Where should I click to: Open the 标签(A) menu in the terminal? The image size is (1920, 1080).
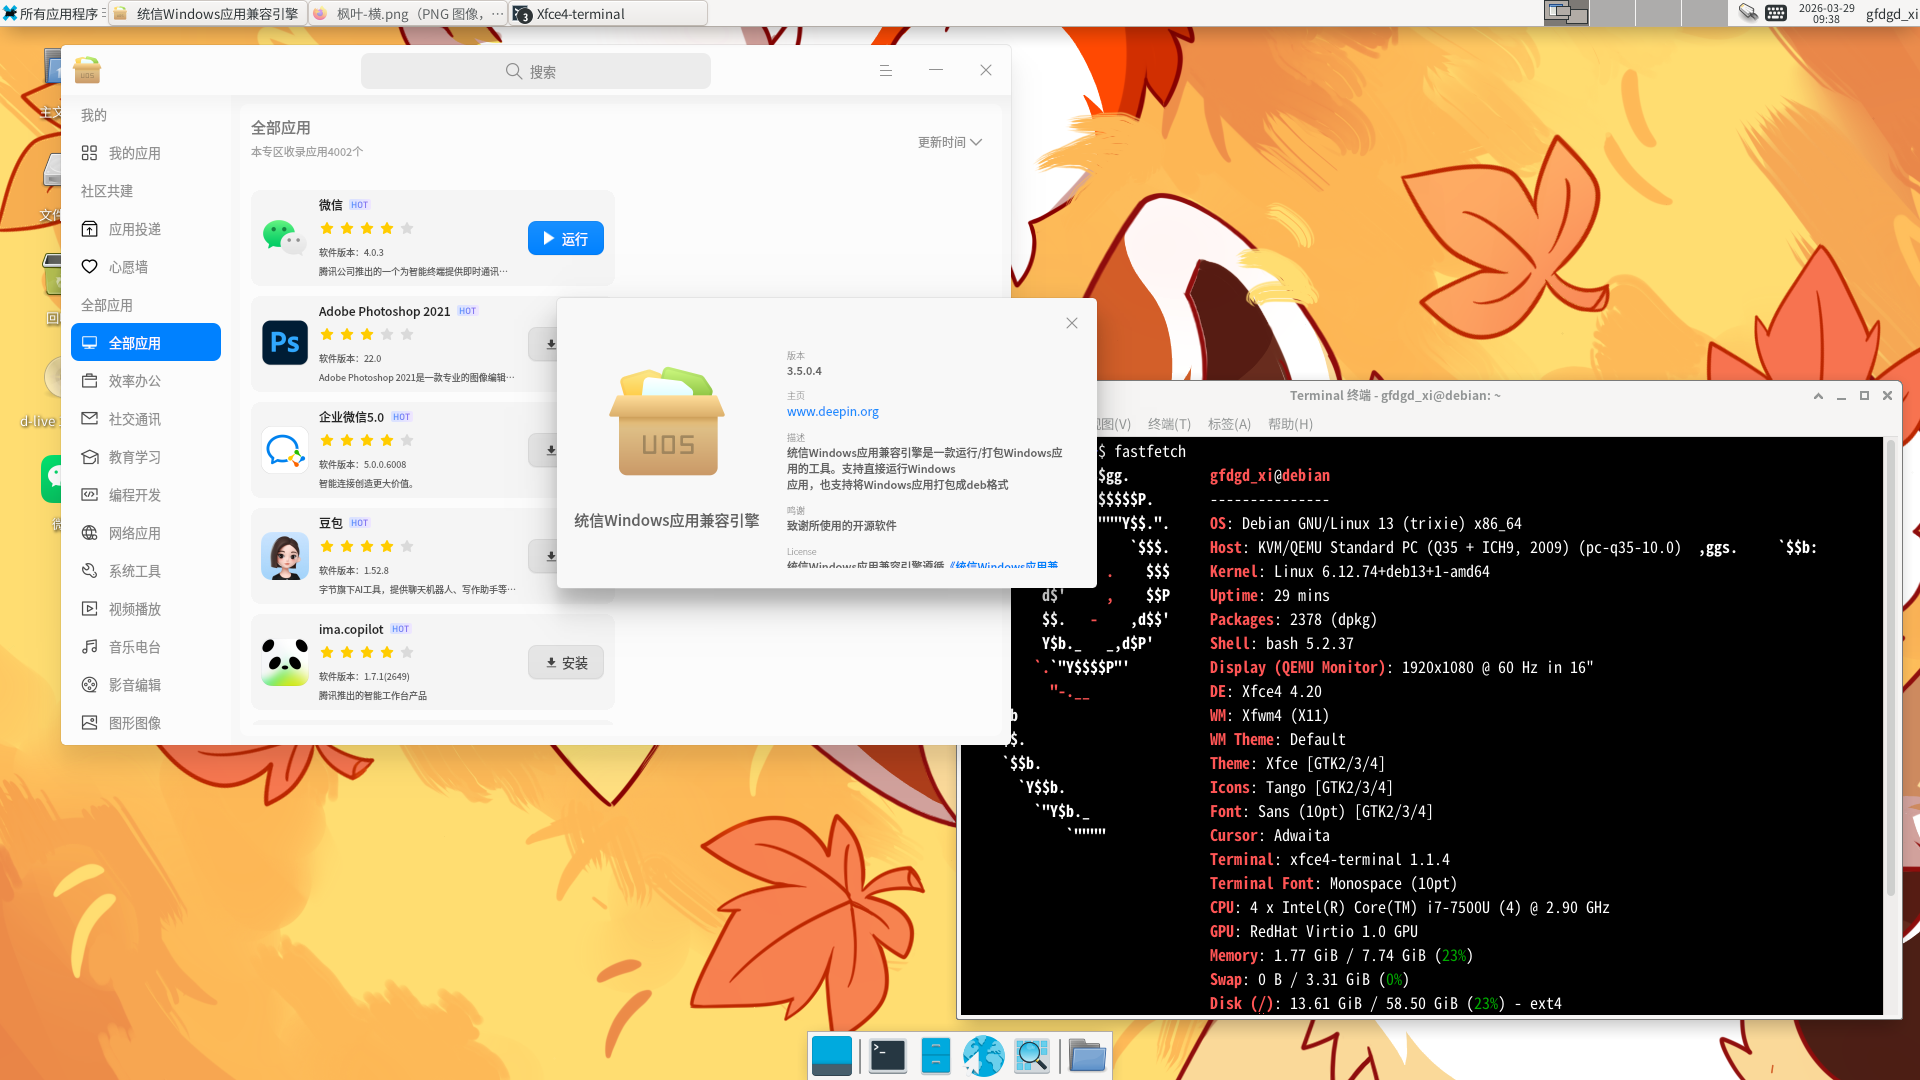point(1229,424)
